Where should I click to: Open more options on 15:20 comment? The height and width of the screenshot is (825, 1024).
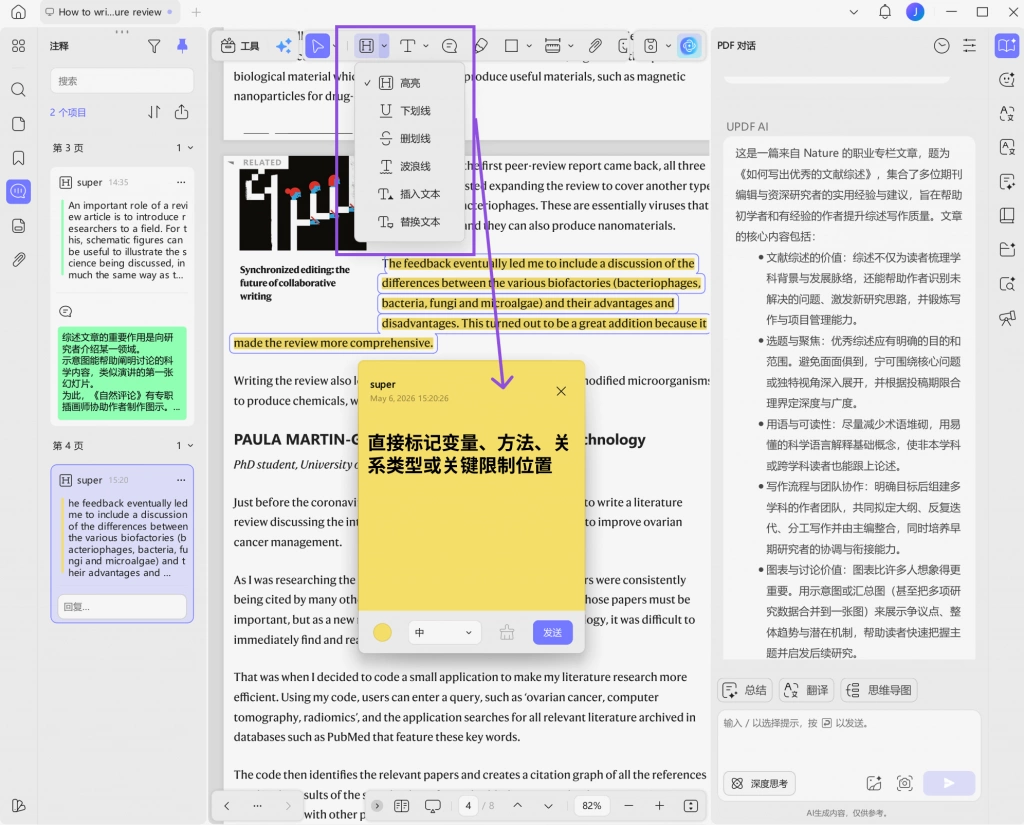click(x=181, y=480)
